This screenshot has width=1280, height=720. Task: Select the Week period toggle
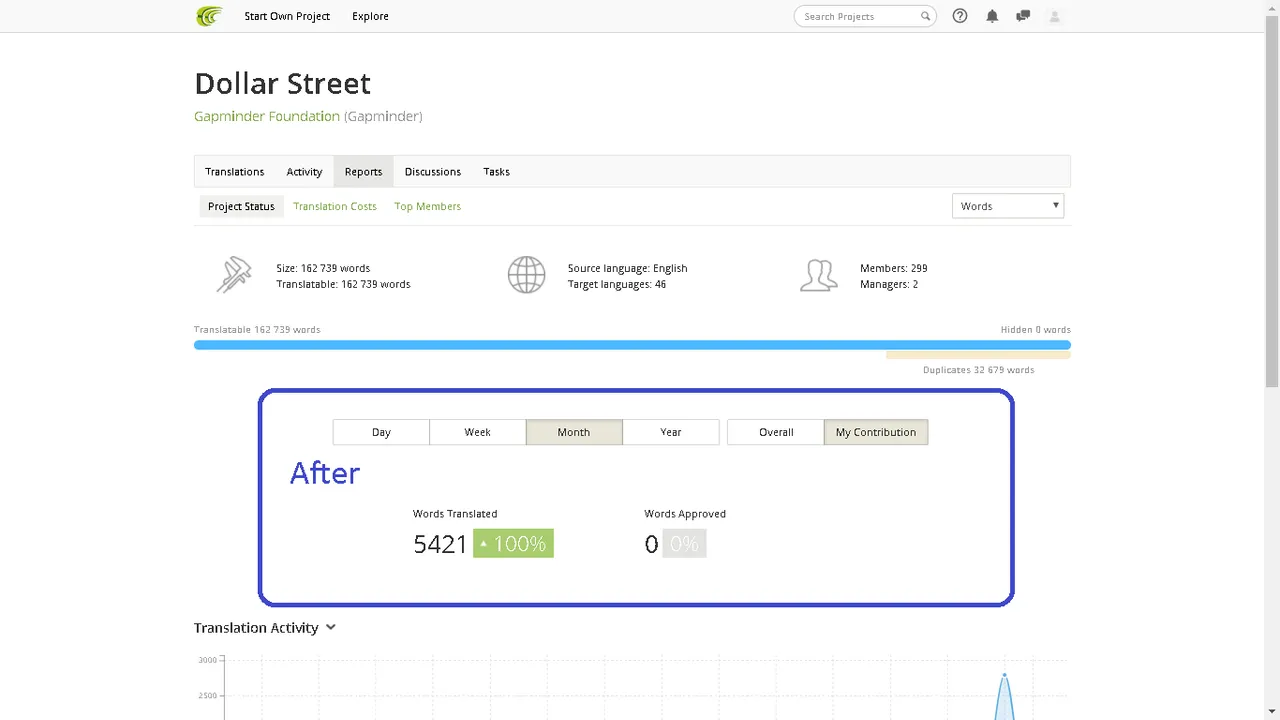478,432
